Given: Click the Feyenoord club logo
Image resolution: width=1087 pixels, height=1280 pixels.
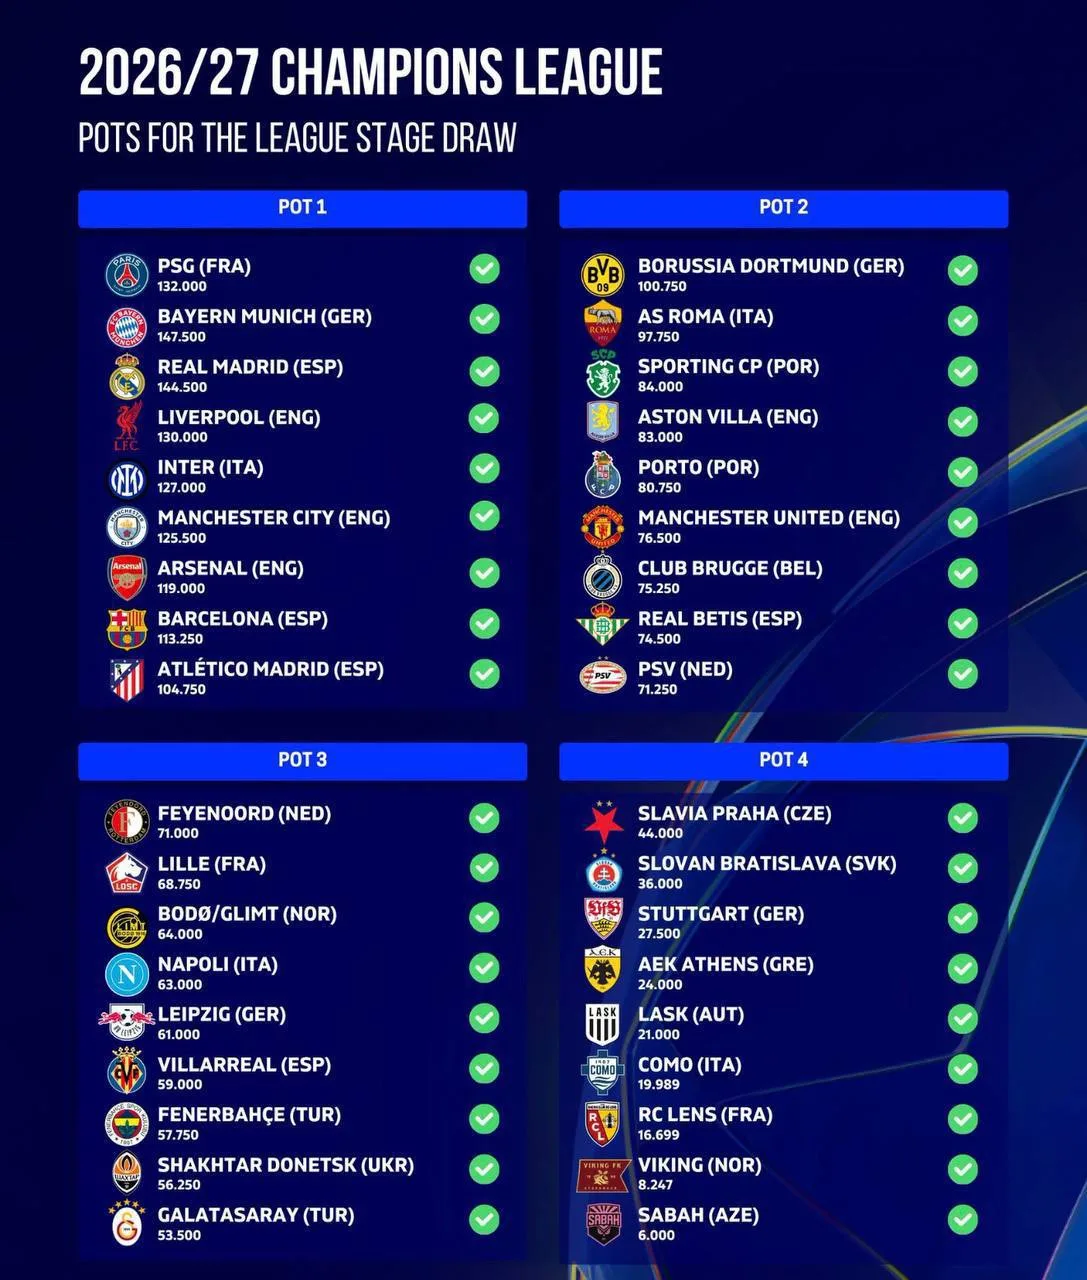Looking at the screenshot, I should pyautogui.click(x=127, y=822).
